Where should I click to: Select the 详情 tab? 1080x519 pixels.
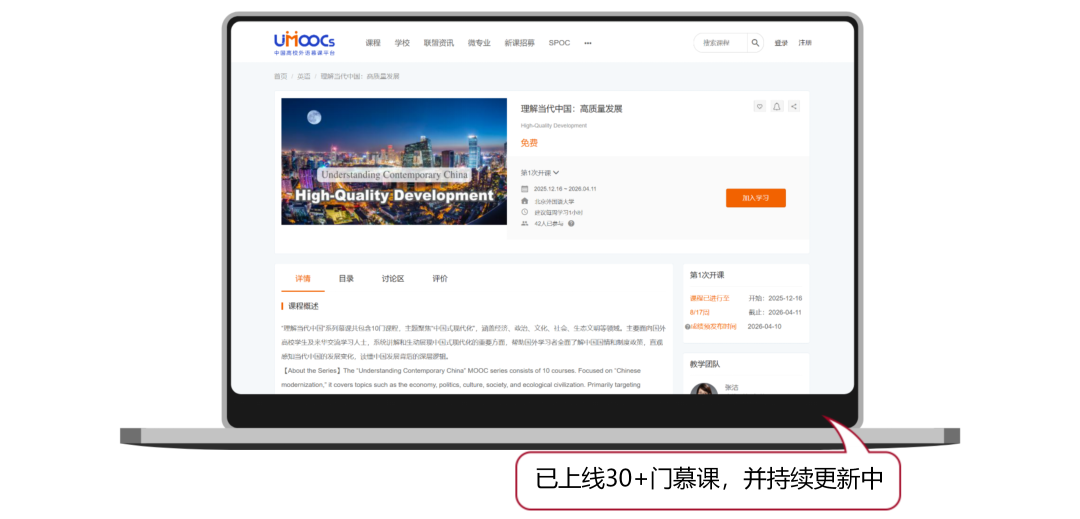(303, 279)
